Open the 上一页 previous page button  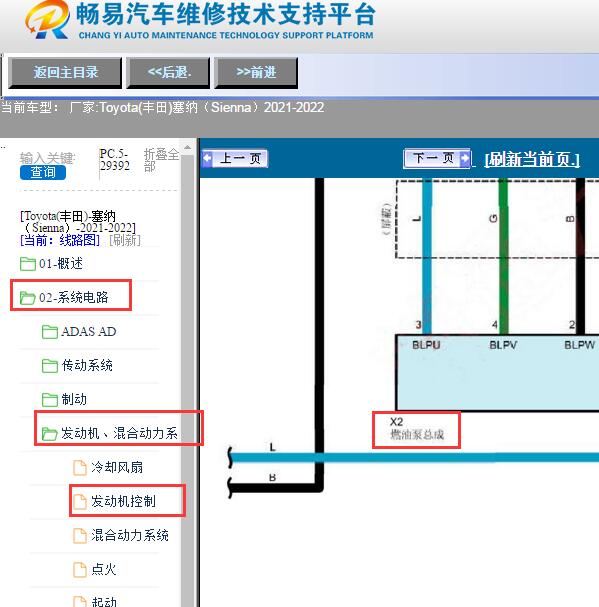235,158
